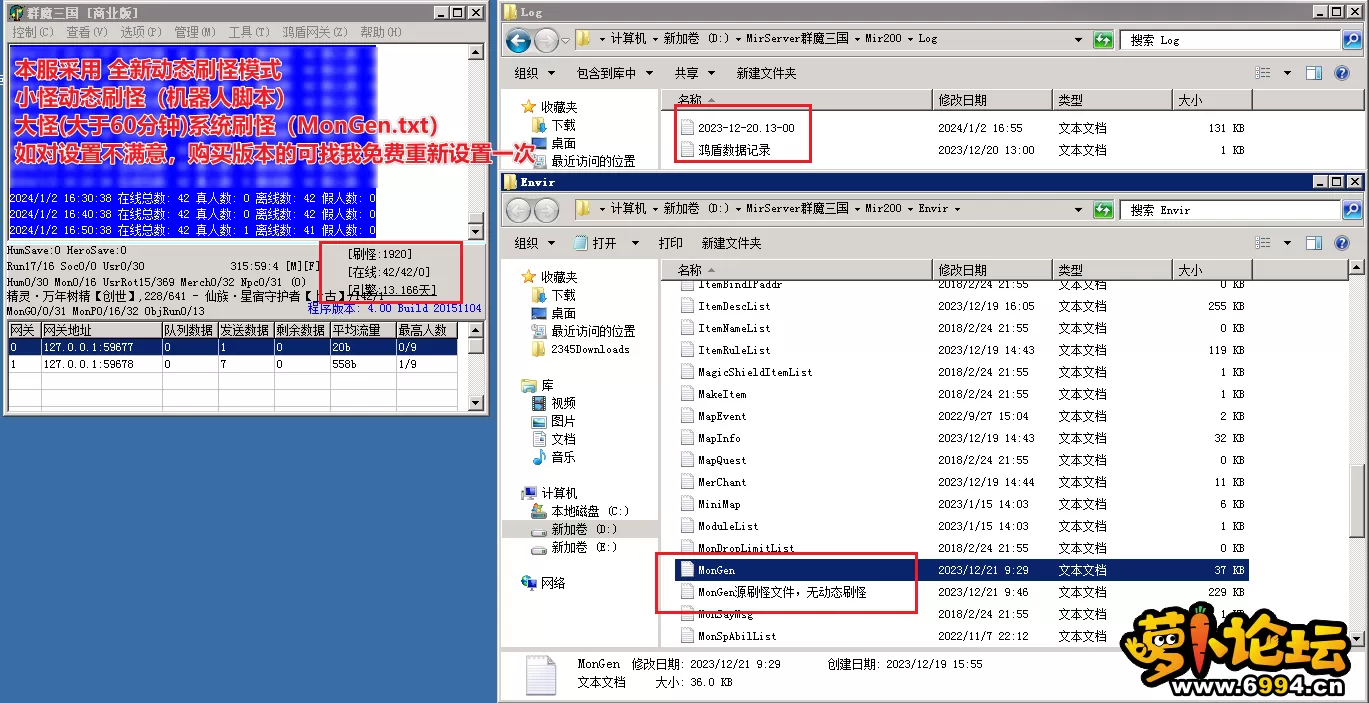Open the 选项(P) menu

tap(141, 32)
